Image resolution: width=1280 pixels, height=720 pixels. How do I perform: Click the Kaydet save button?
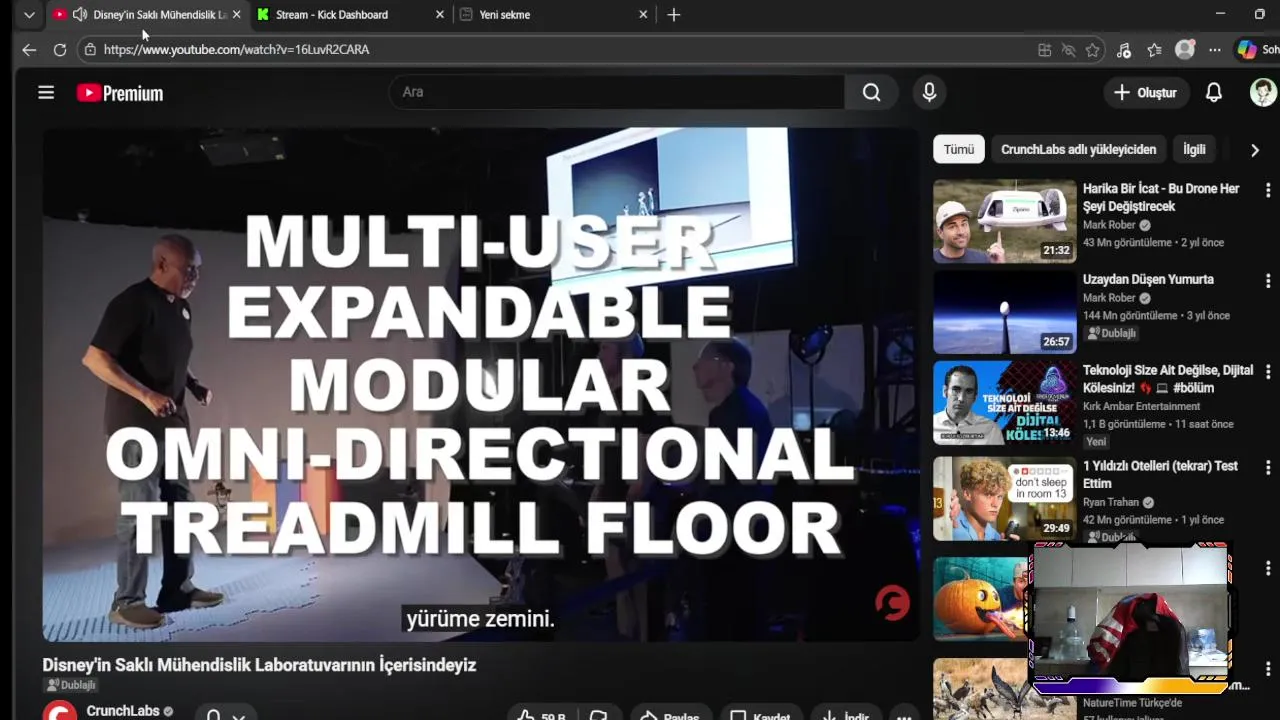pos(760,715)
